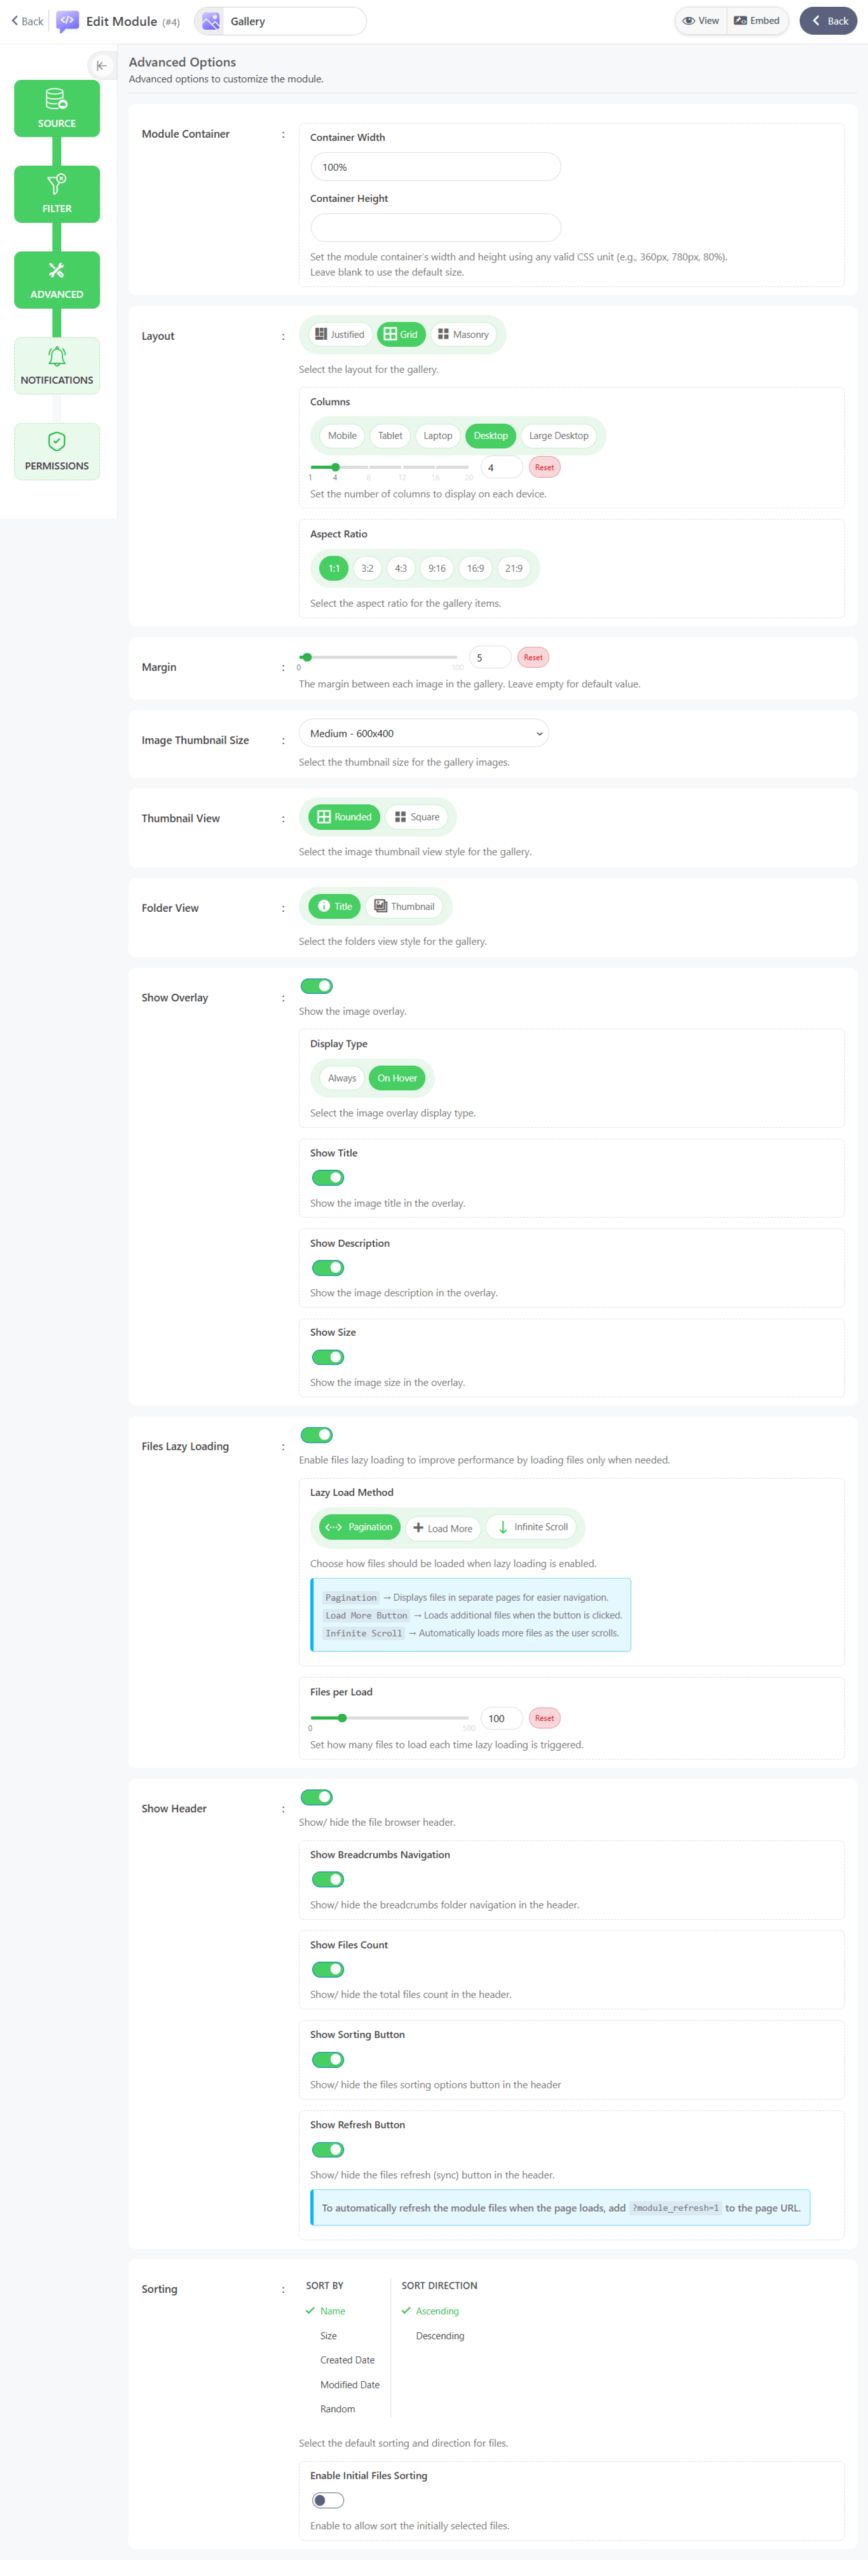Click the Margin slider handle

click(x=307, y=657)
